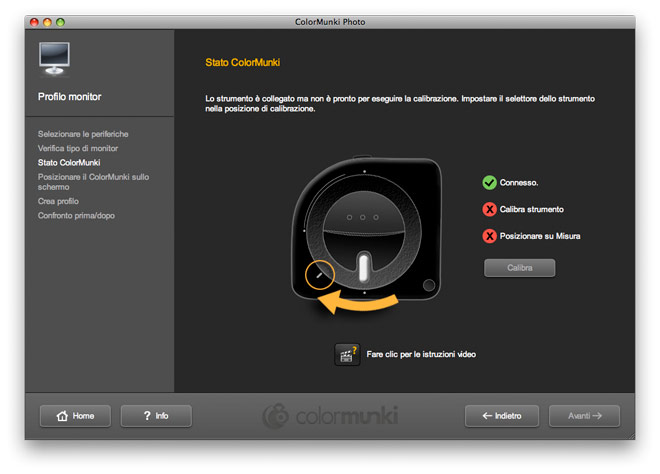This screenshot has height=474, width=660.
Task: Open the video instructions clapperboard icon
Action: point(347,354)
